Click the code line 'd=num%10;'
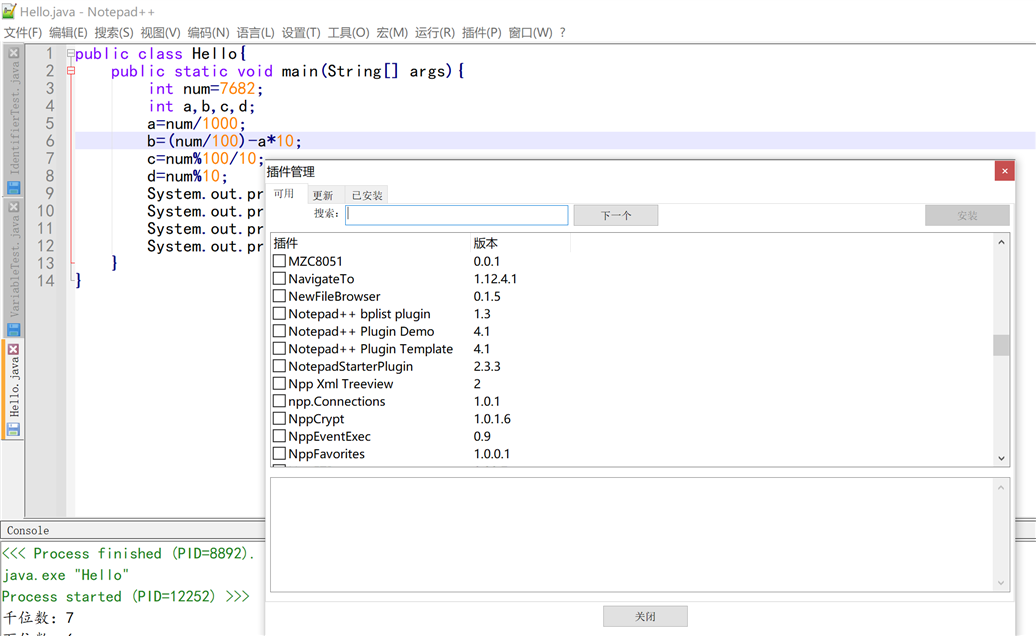 (187, 176)
